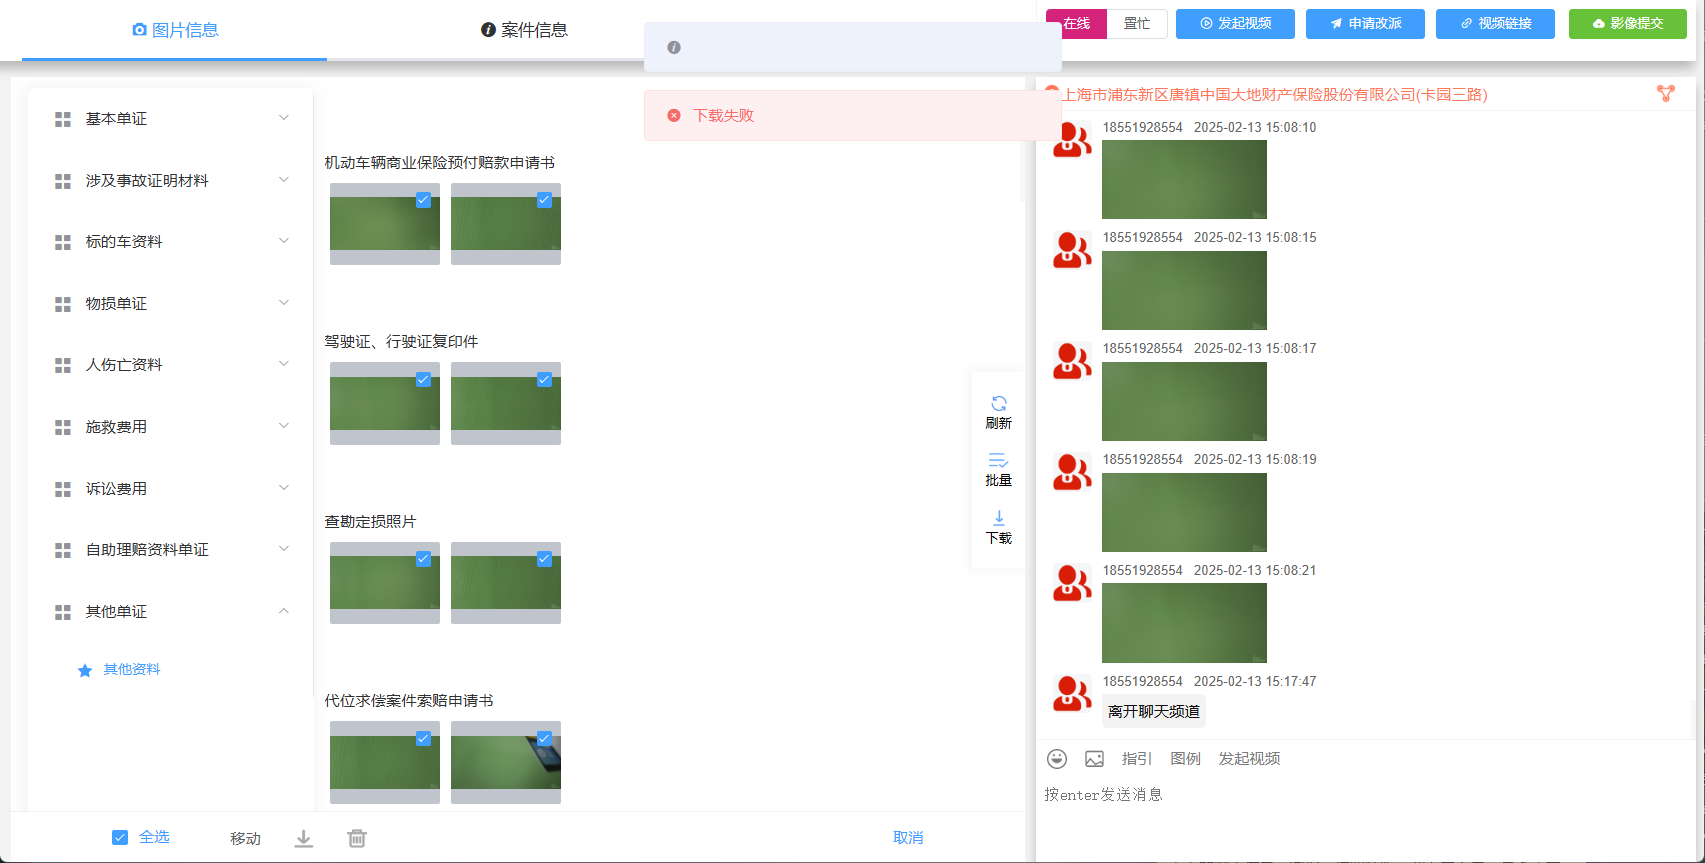1705x863 pixels.
Task: Click the star icon next to 其他资料
Action: pos(85,670)
